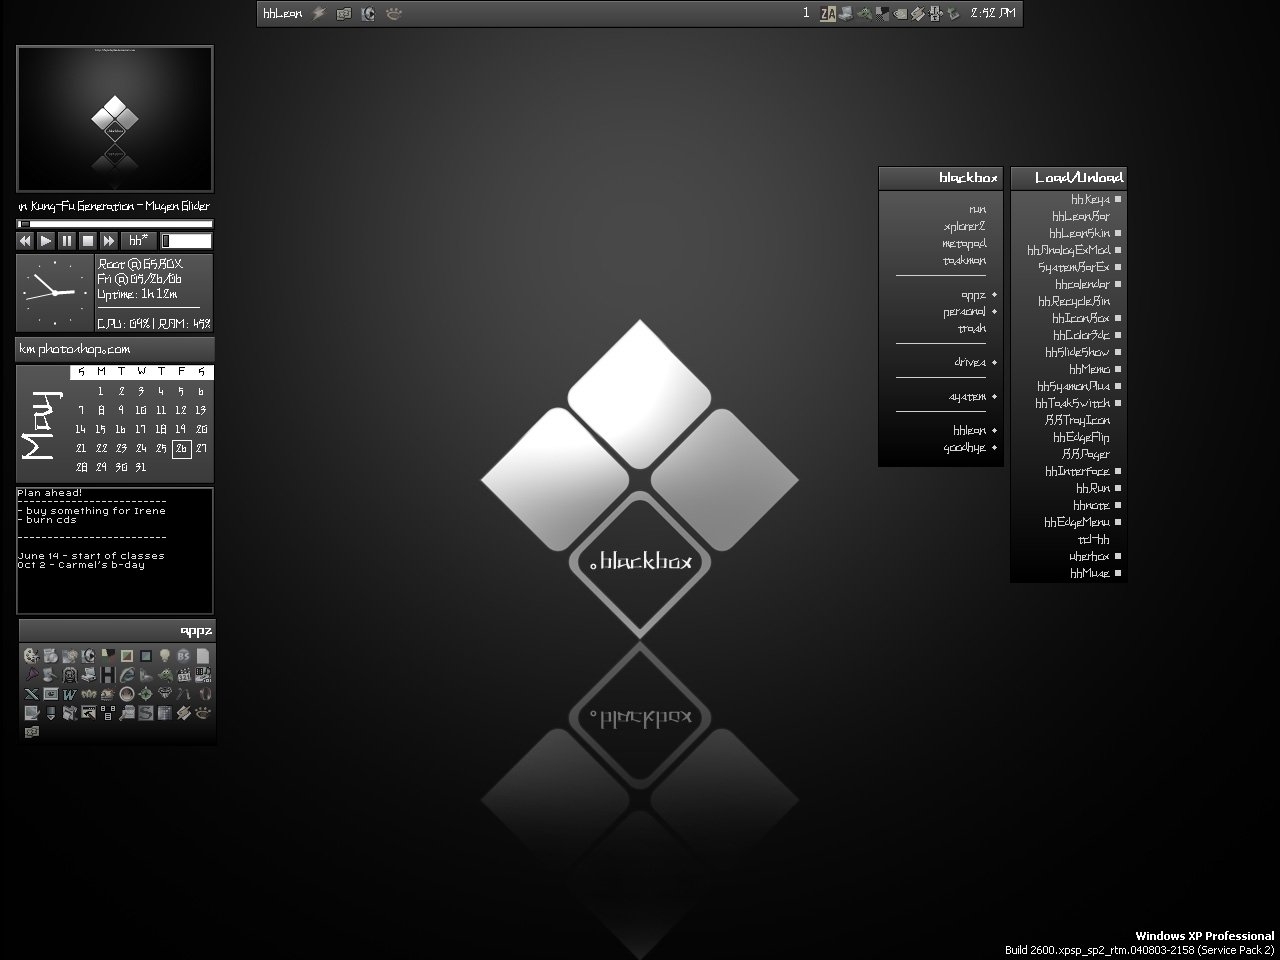Screen dimensions: 1280x960
Task: Click workspace number 1 in toolbar
Action: pyautogui.click(x=806, y=13)
